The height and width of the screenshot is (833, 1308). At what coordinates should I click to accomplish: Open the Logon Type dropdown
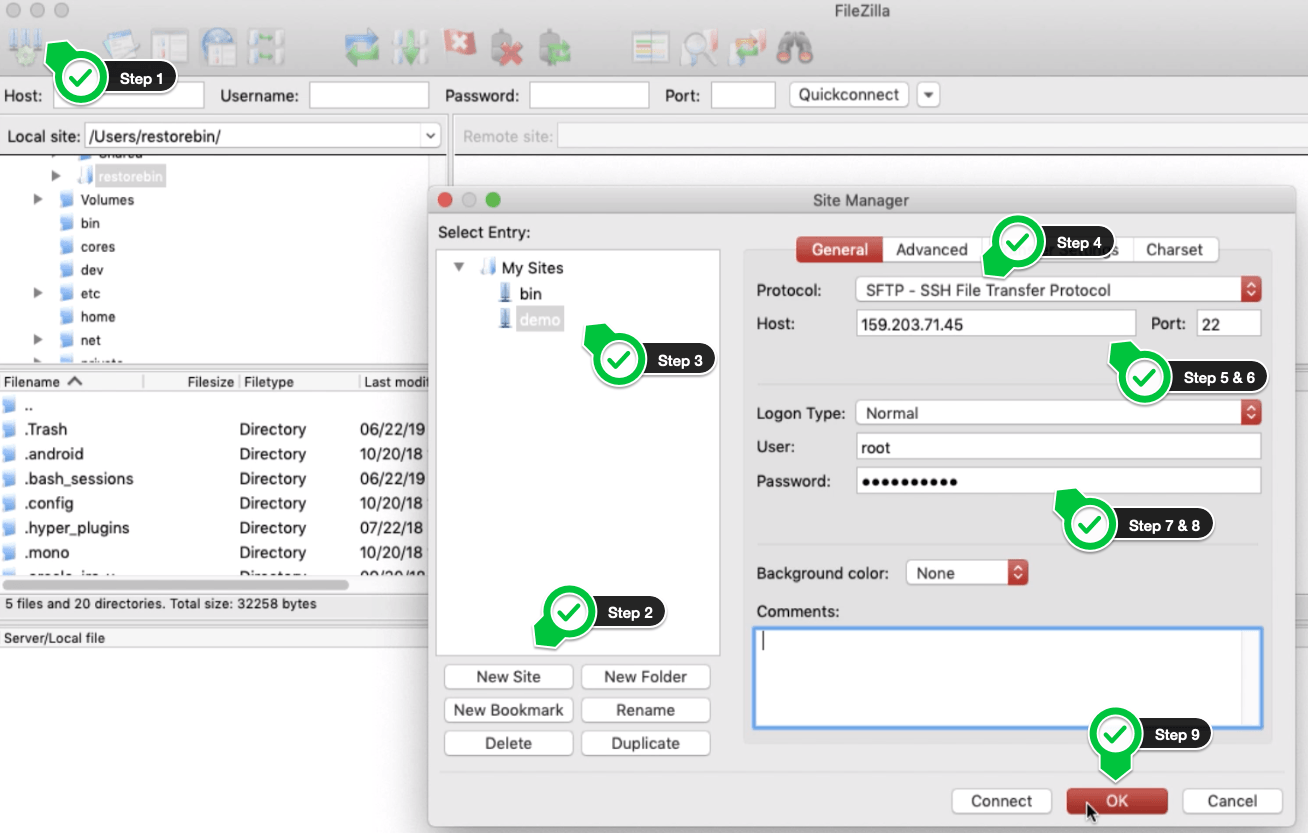1251,413
